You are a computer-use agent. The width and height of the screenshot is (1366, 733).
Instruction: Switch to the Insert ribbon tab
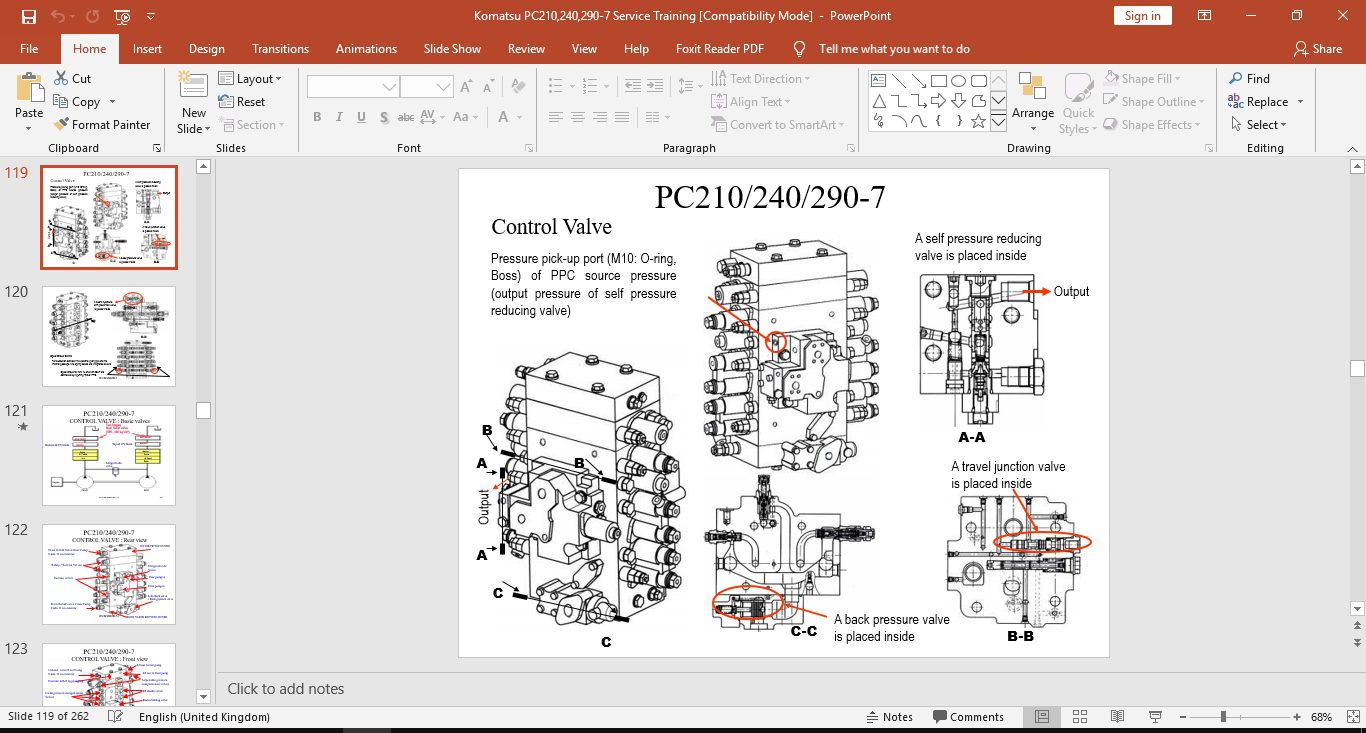147,48
